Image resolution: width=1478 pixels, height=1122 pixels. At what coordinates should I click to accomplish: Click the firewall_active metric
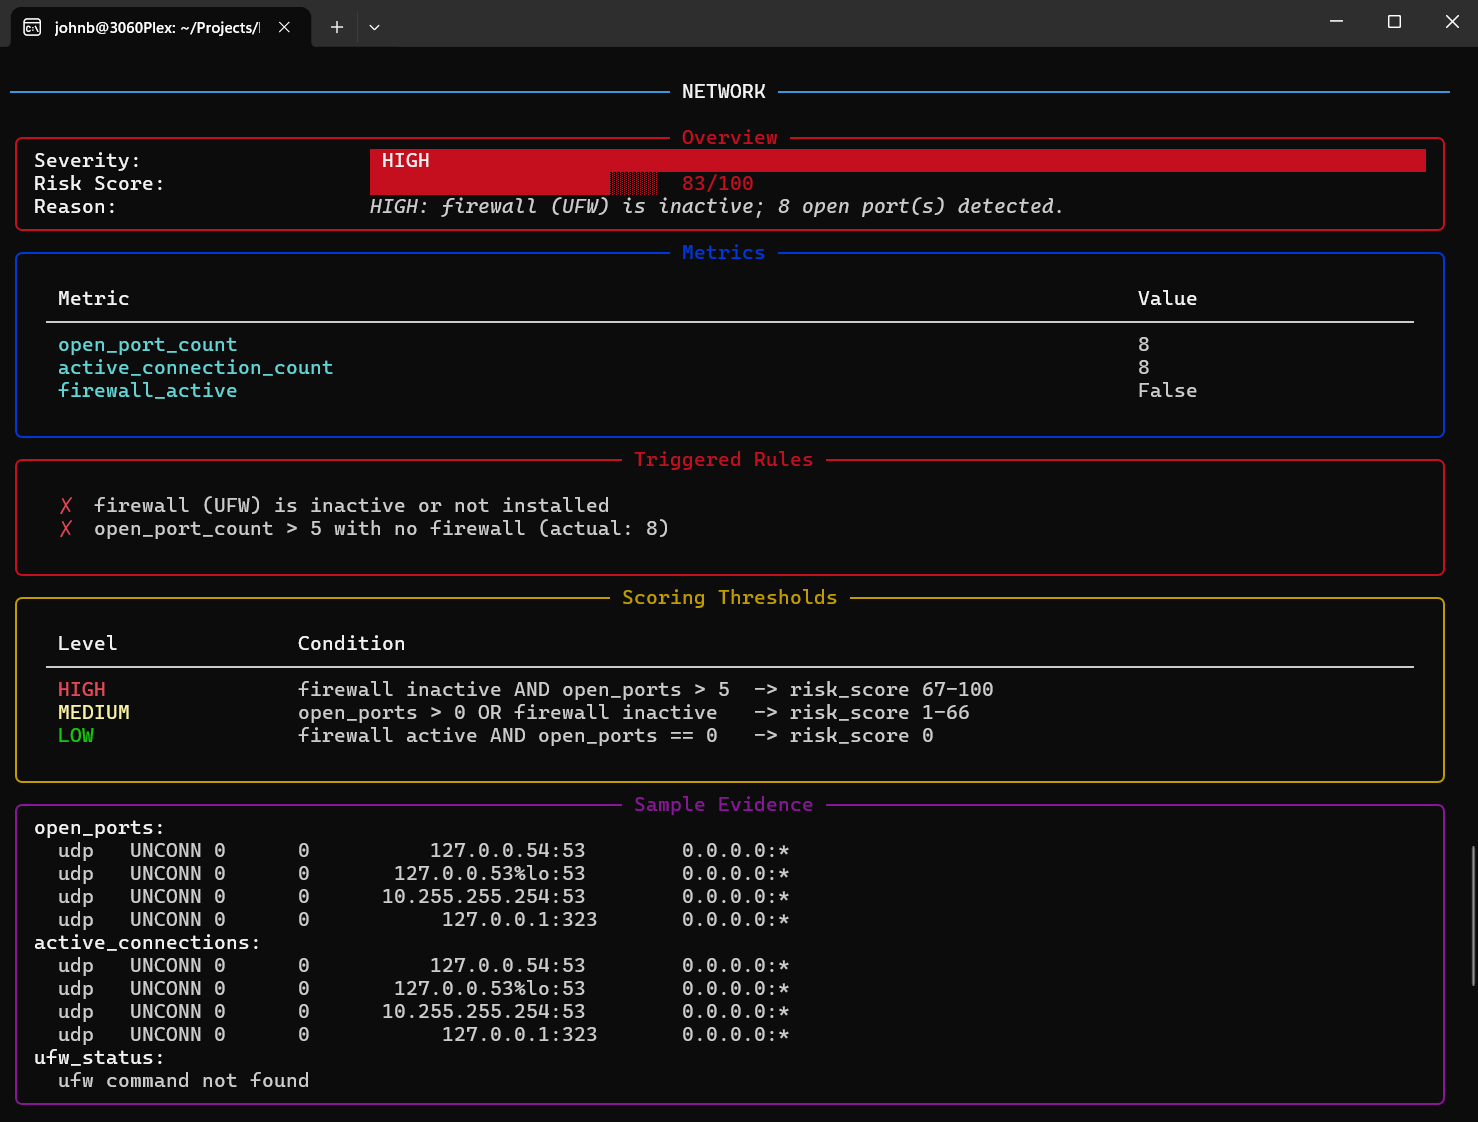pyautogui.click(x=147, y=391)
